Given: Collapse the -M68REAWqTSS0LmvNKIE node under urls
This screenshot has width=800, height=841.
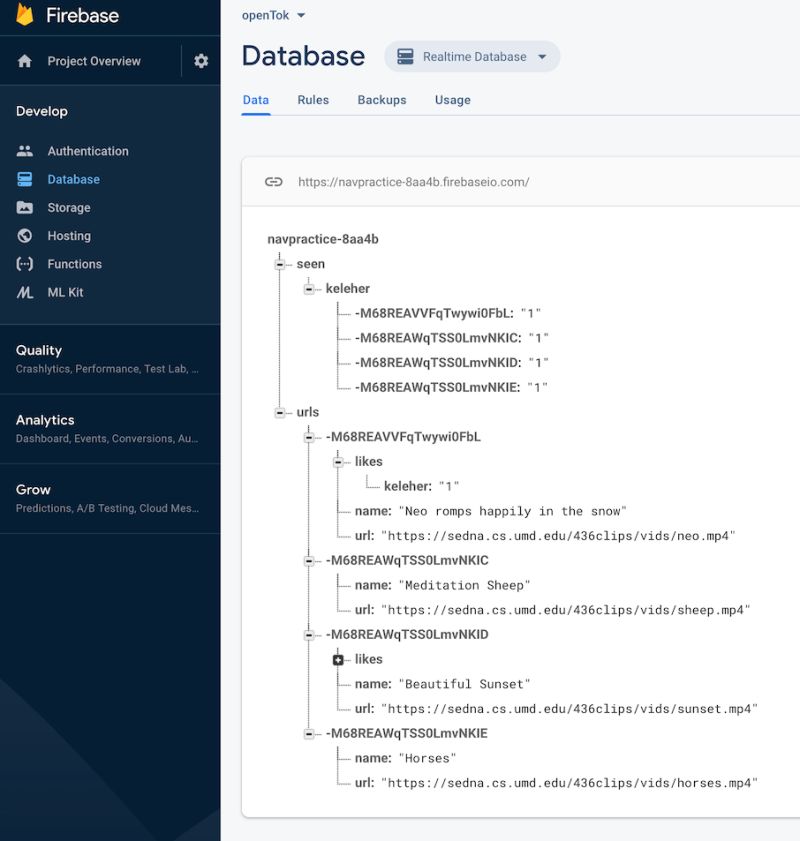Looking at the screenshot, I should pyautogui.click(x=309, y=734).
